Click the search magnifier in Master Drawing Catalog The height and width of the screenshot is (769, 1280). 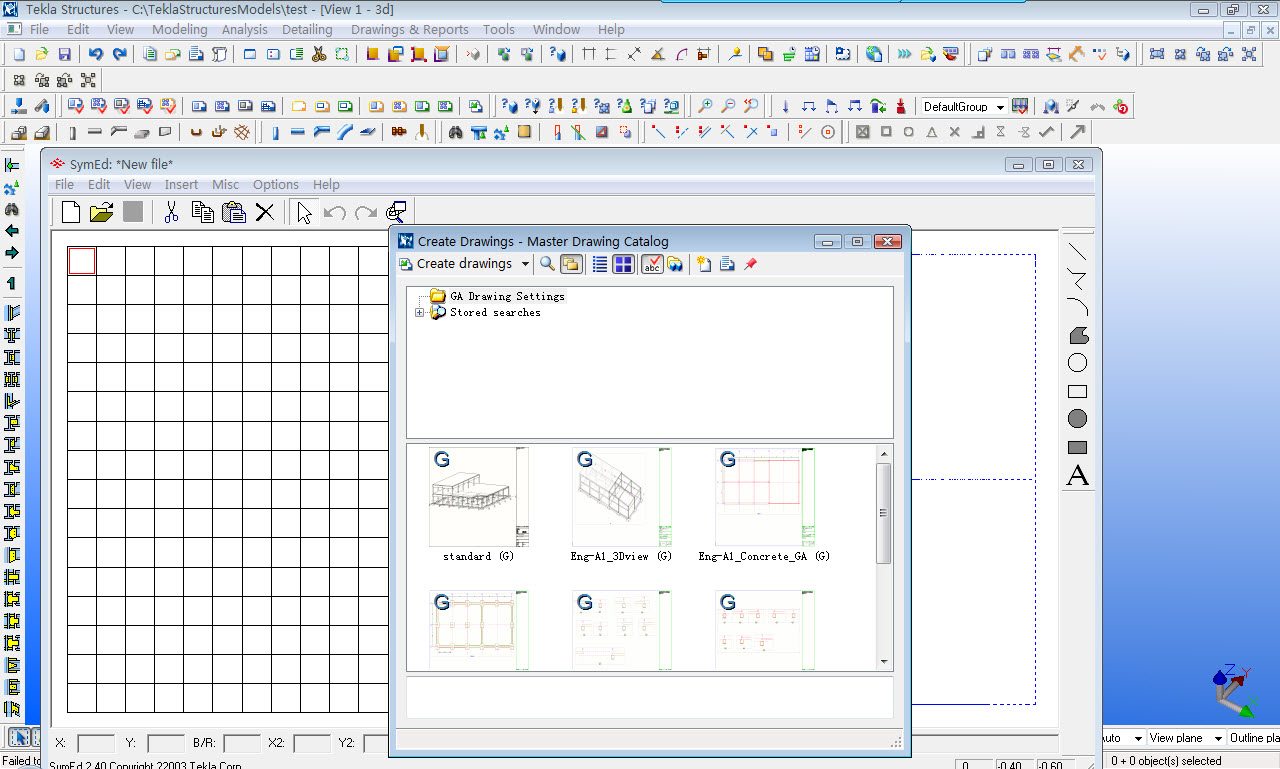[547, 264]
